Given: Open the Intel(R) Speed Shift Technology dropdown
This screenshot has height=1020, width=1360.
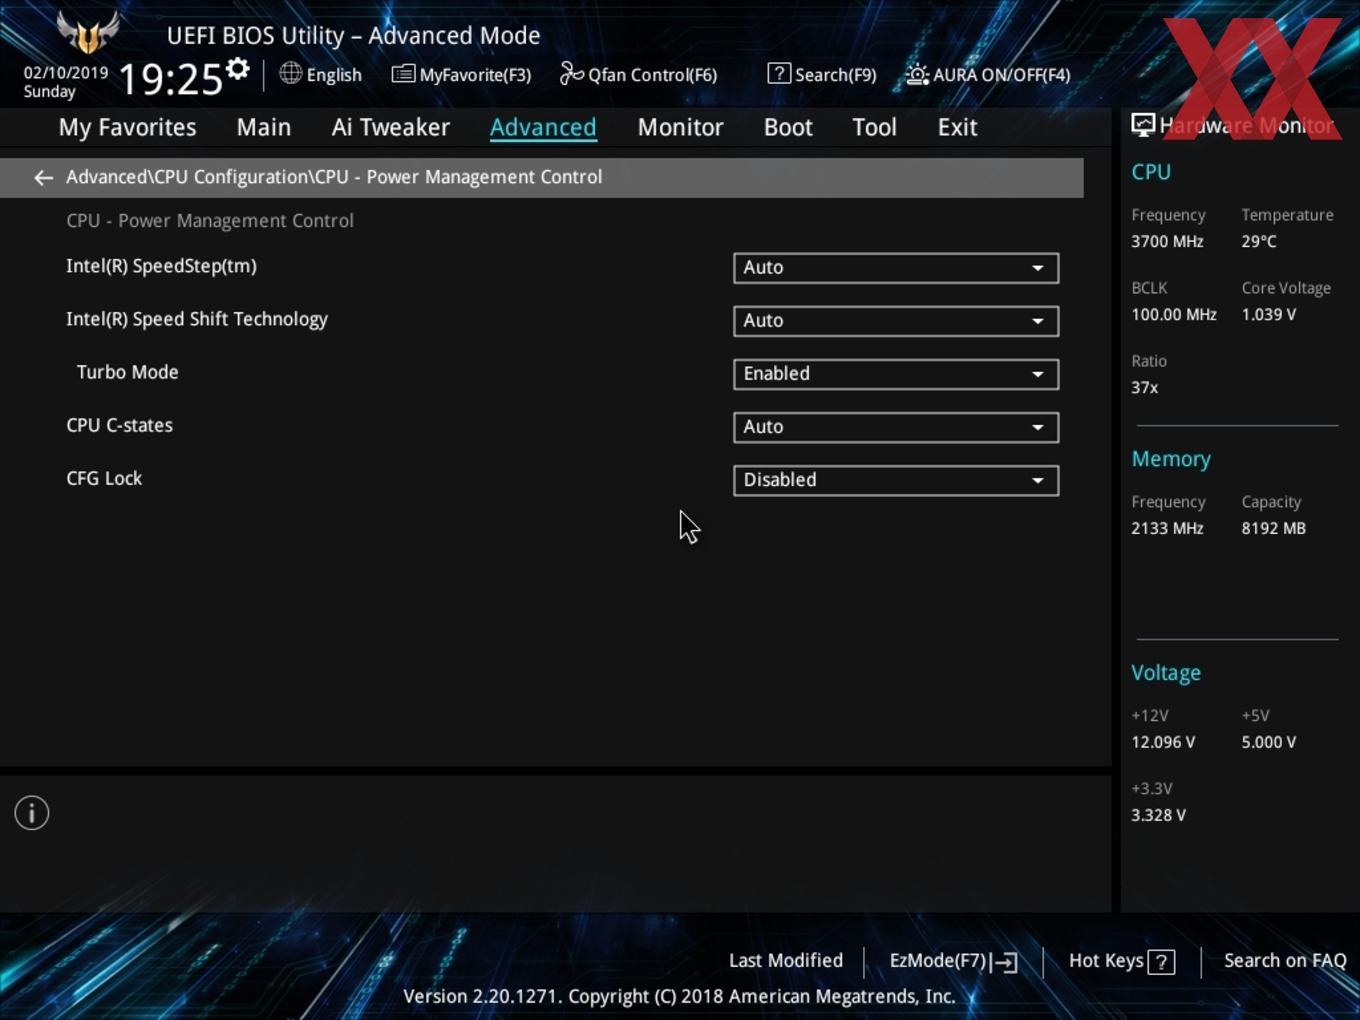Looking at the screenshot, I should (896, 321).
